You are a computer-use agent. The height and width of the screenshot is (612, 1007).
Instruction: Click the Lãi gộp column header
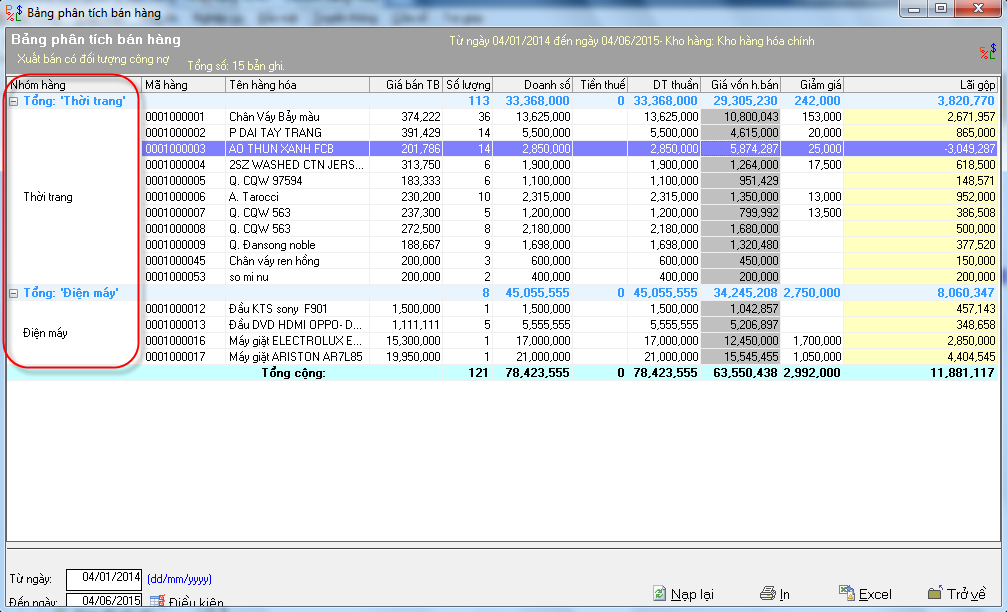coord(920,85)
